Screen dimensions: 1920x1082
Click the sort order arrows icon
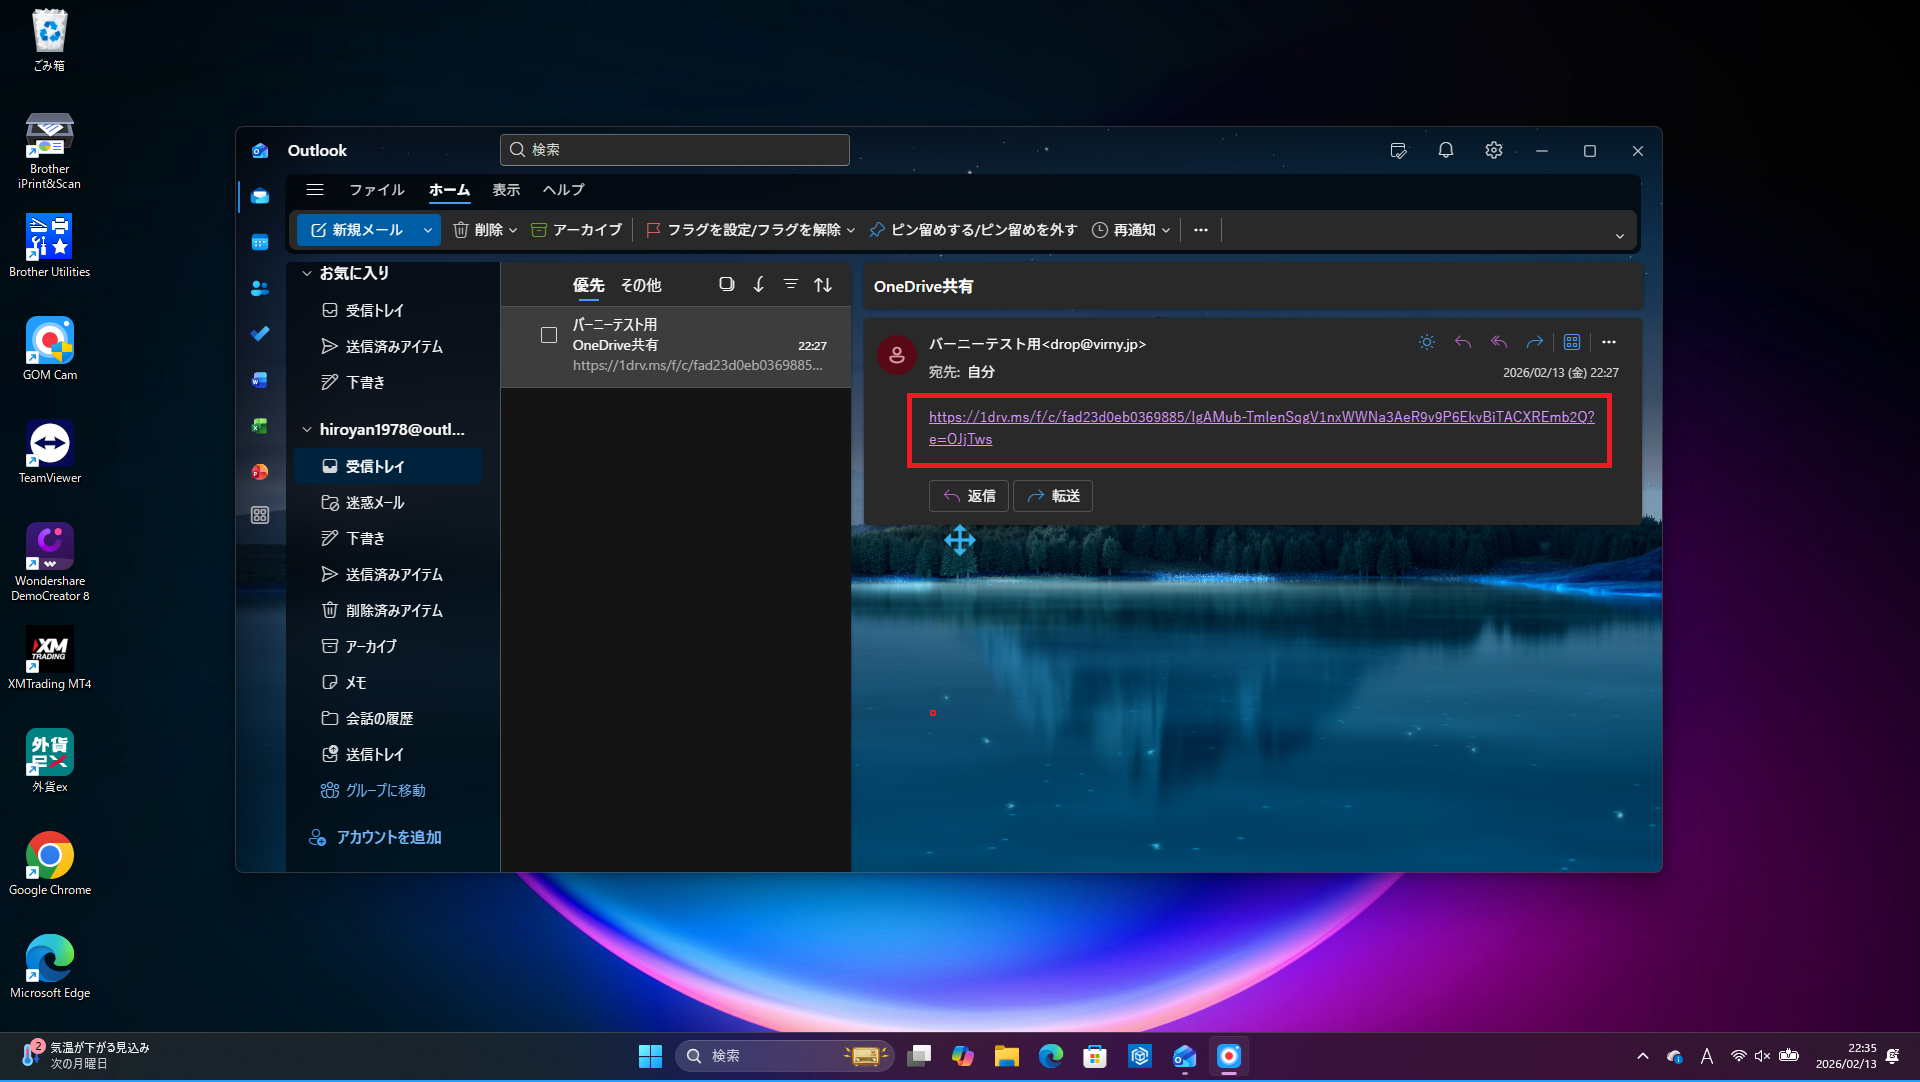[822, 285]
